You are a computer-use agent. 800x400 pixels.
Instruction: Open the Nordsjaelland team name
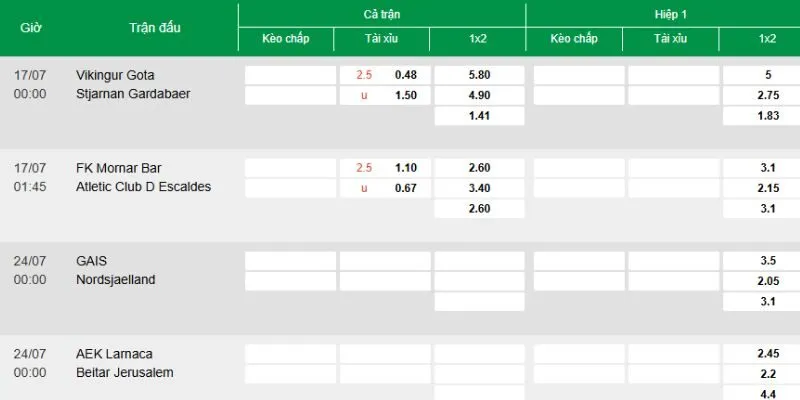pyautogui.click(x=116, y=280)
